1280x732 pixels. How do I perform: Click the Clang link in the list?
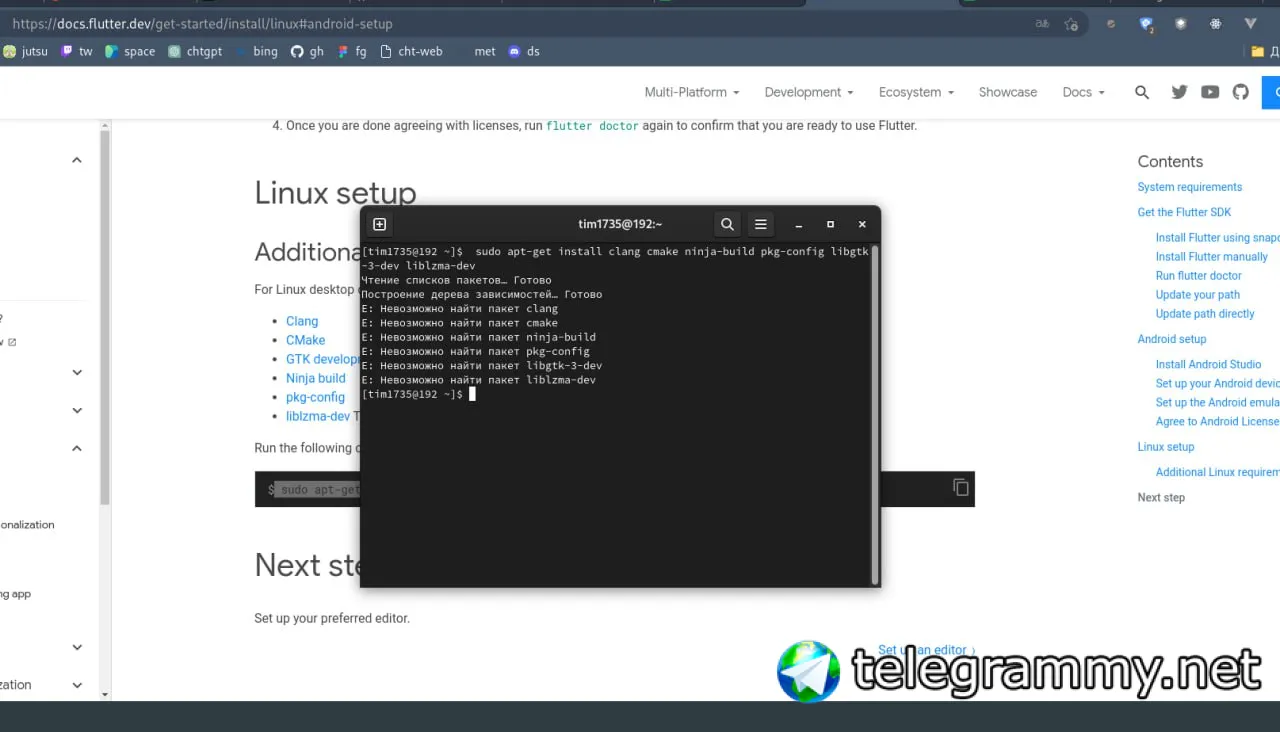[x=302, y=321]
